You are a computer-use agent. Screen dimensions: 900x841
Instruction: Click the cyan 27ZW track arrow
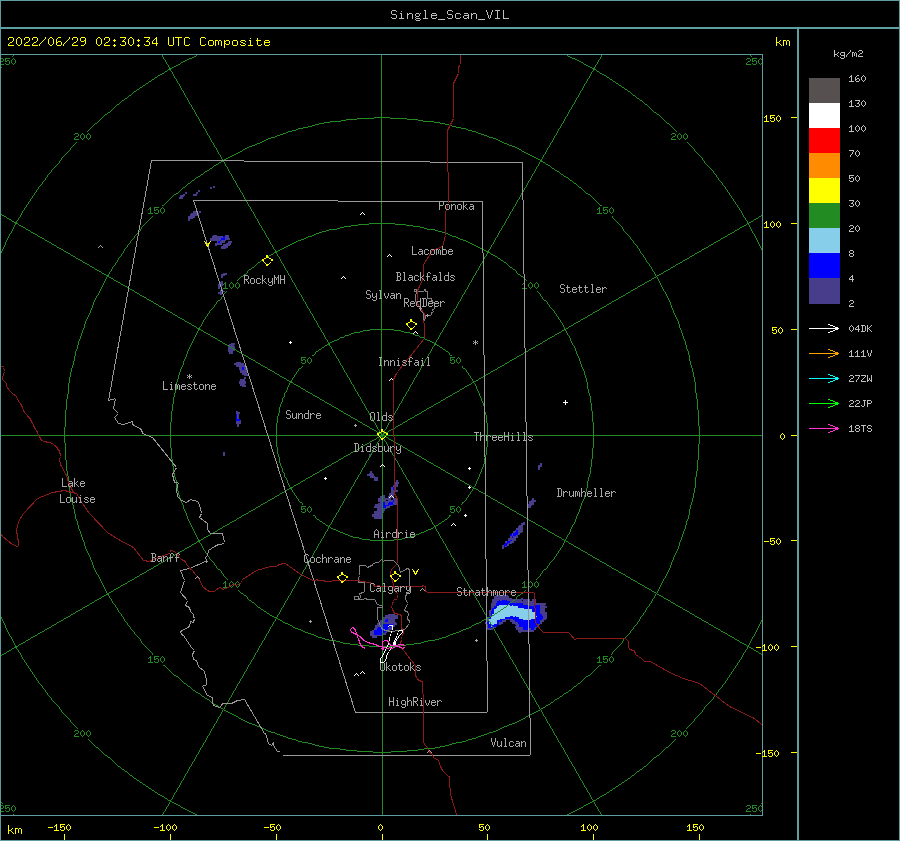[824, 378]
